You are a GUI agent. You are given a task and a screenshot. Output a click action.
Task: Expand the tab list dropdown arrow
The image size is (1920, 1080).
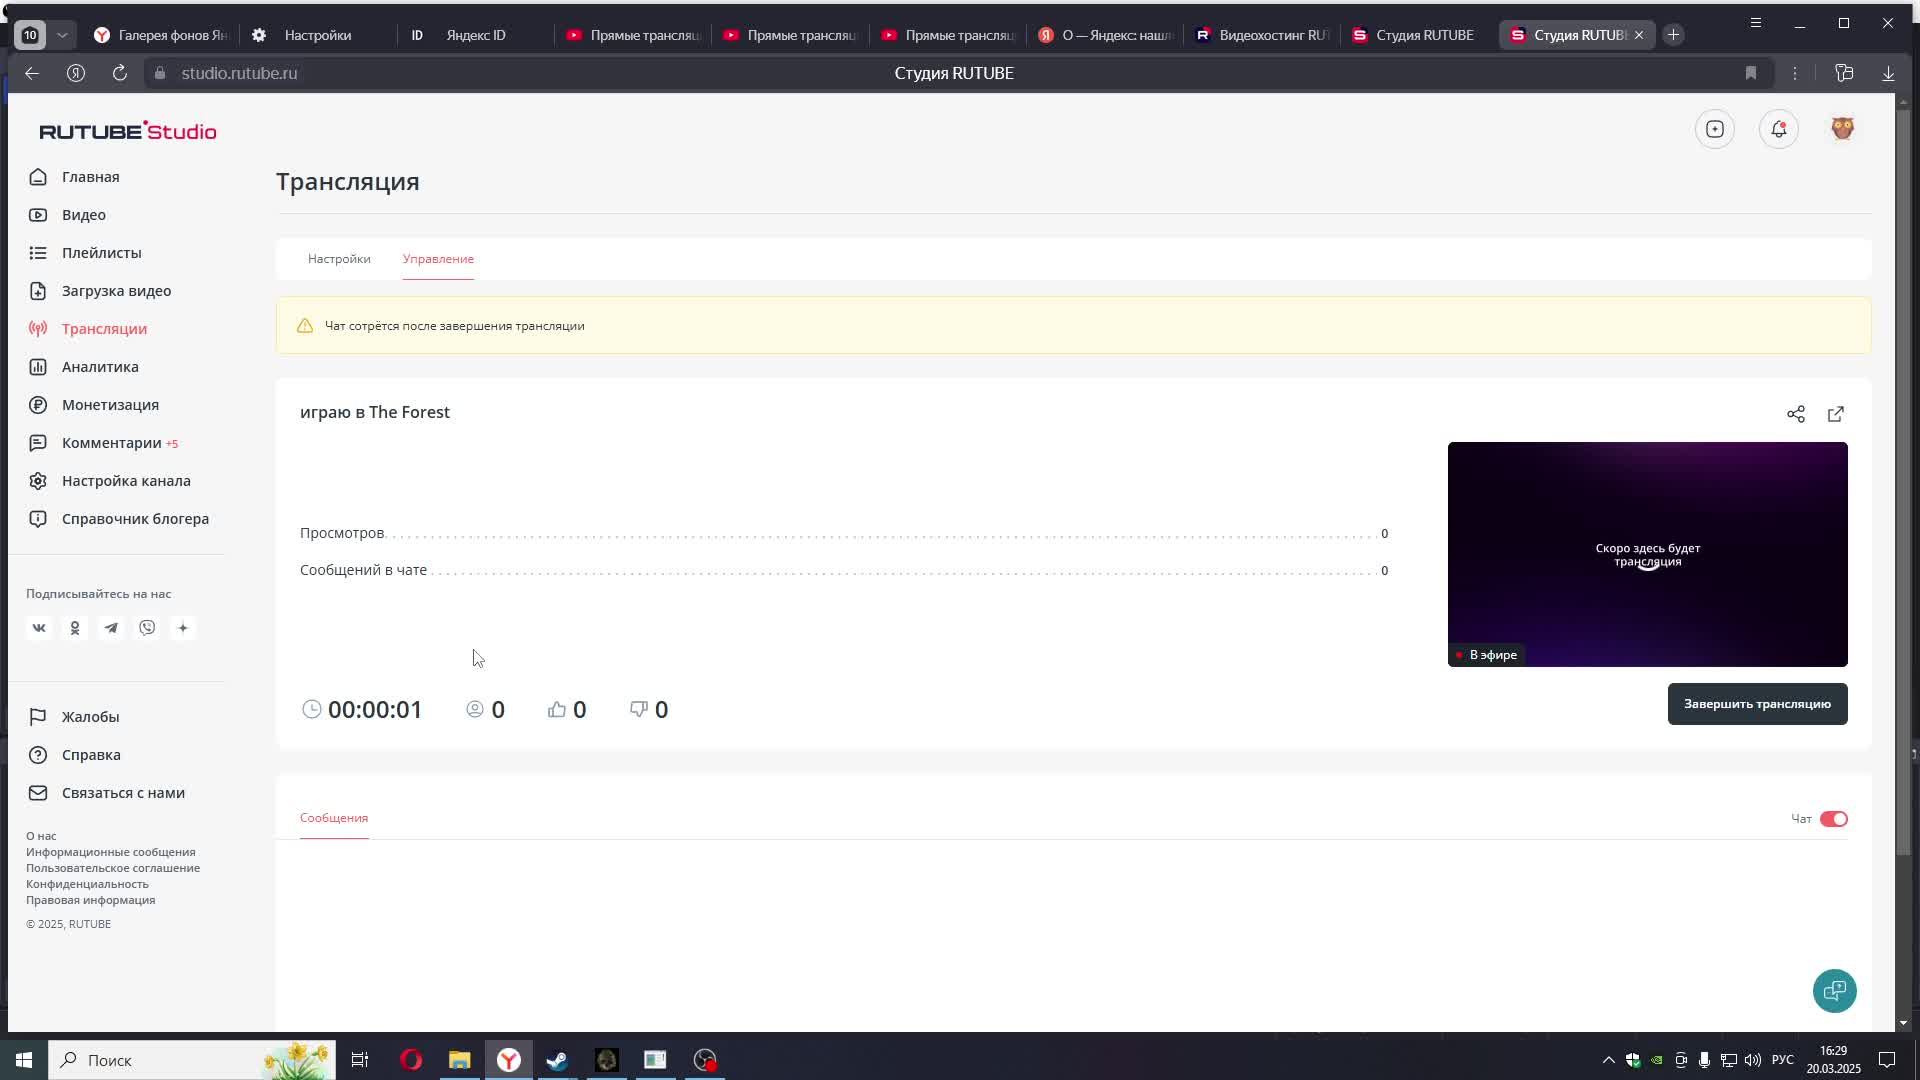[x=62, y=35]
